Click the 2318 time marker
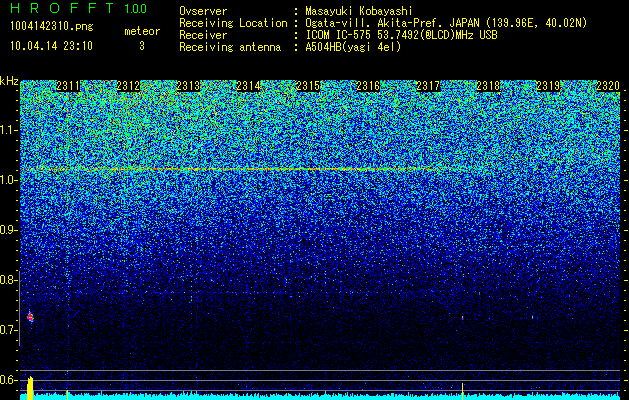 pos(488,86)
